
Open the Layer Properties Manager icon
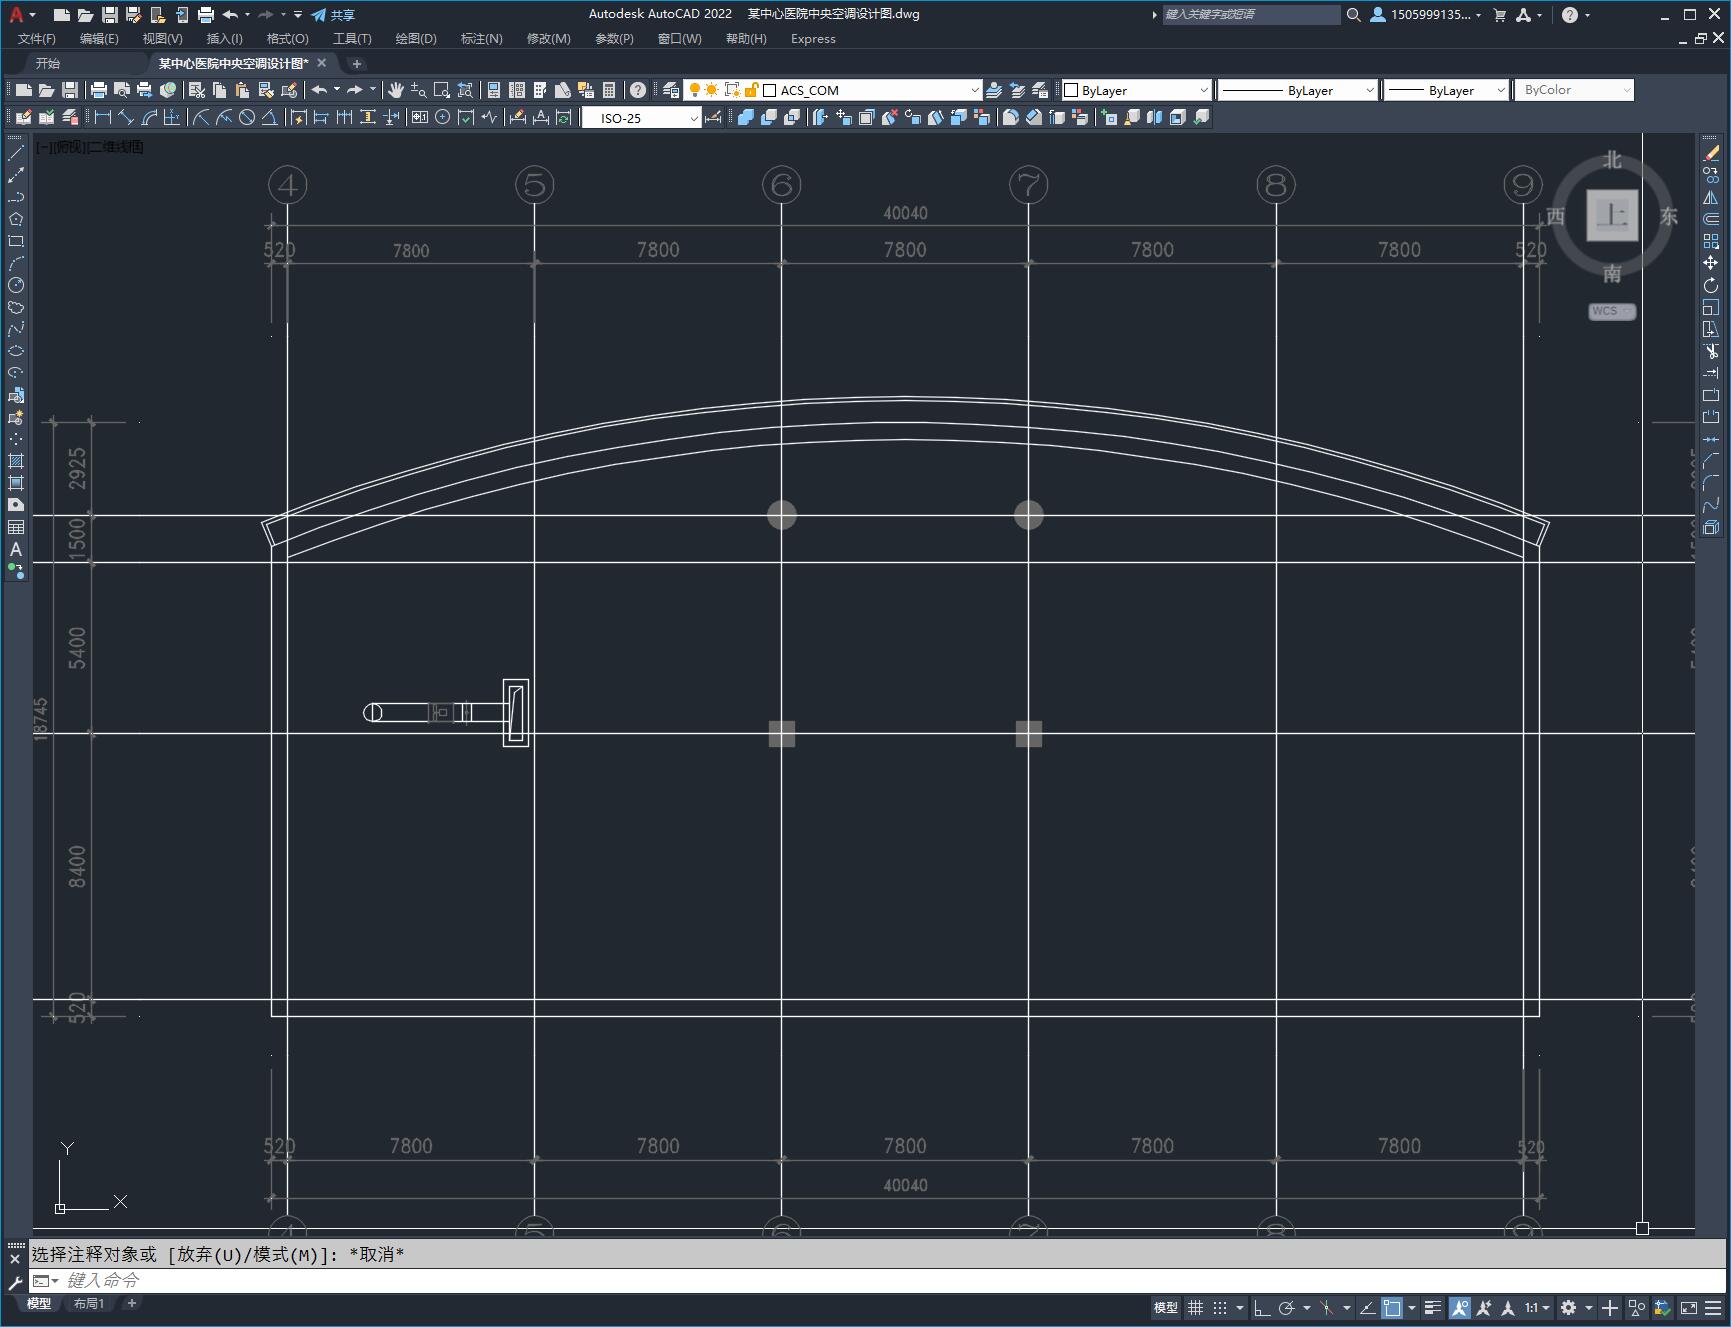672,90
